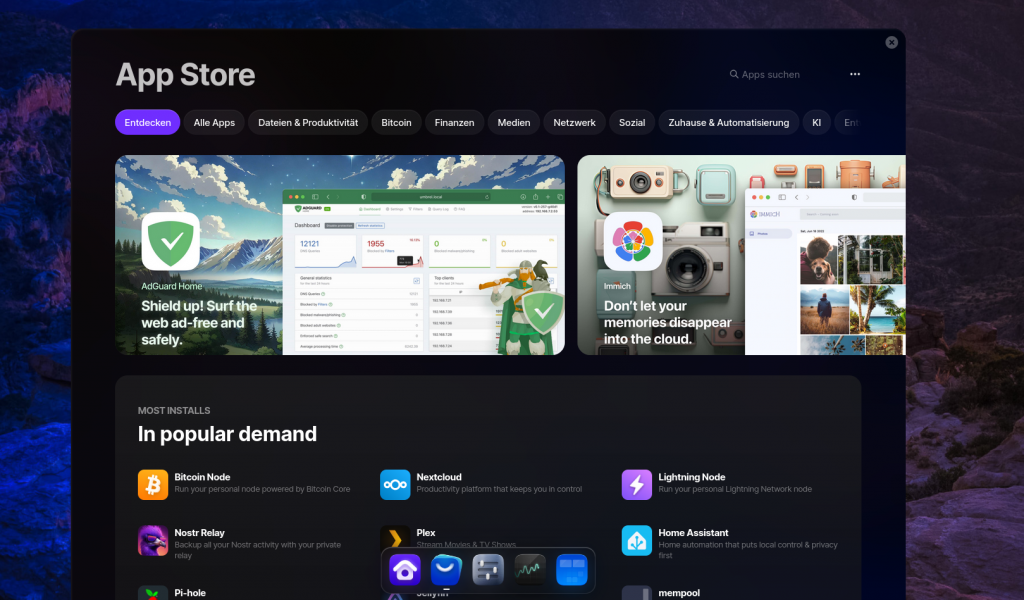Open the Live Usage graph icon in dock
The image size is (1024, 600).
point(529,570)
